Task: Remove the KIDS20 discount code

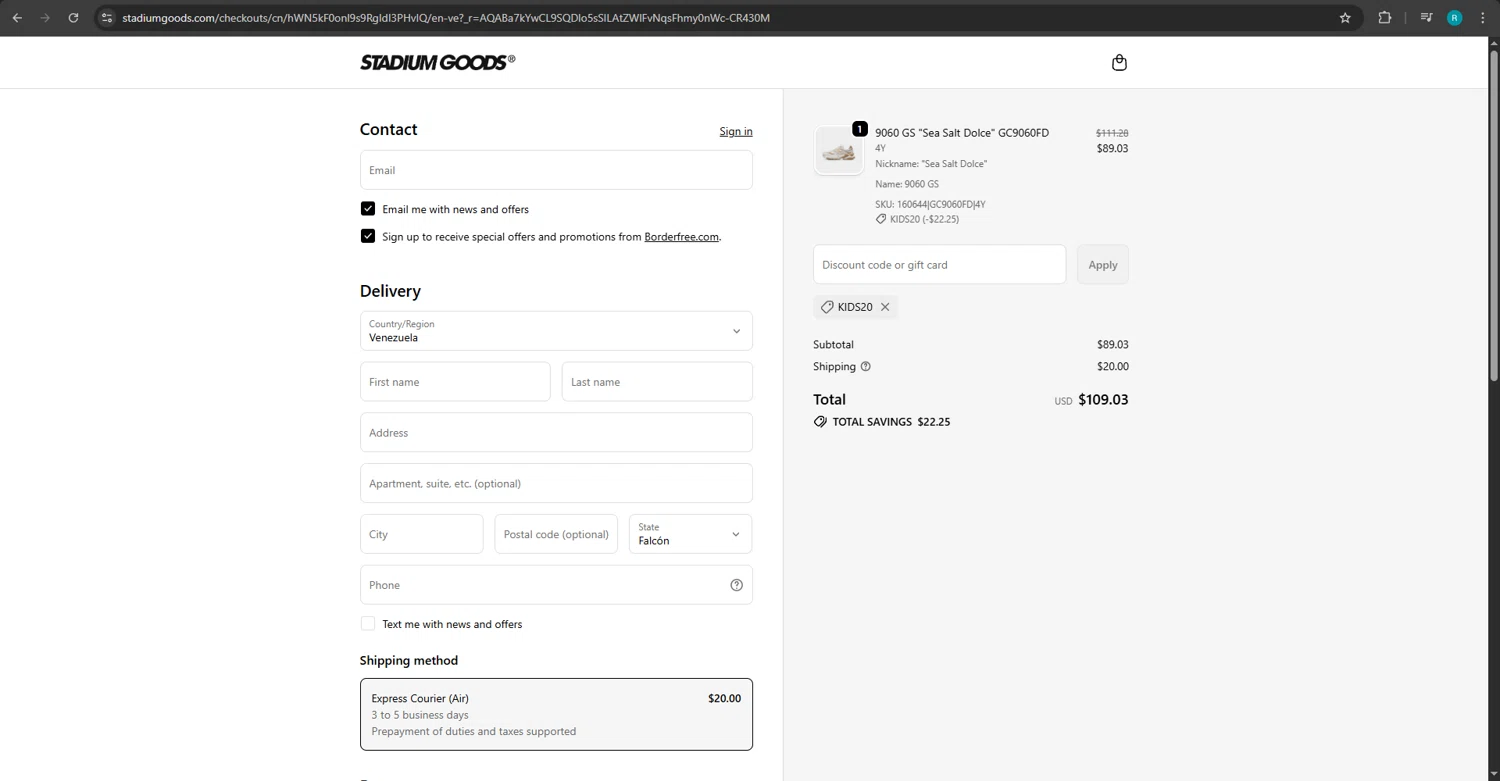Action: point(885,307)
